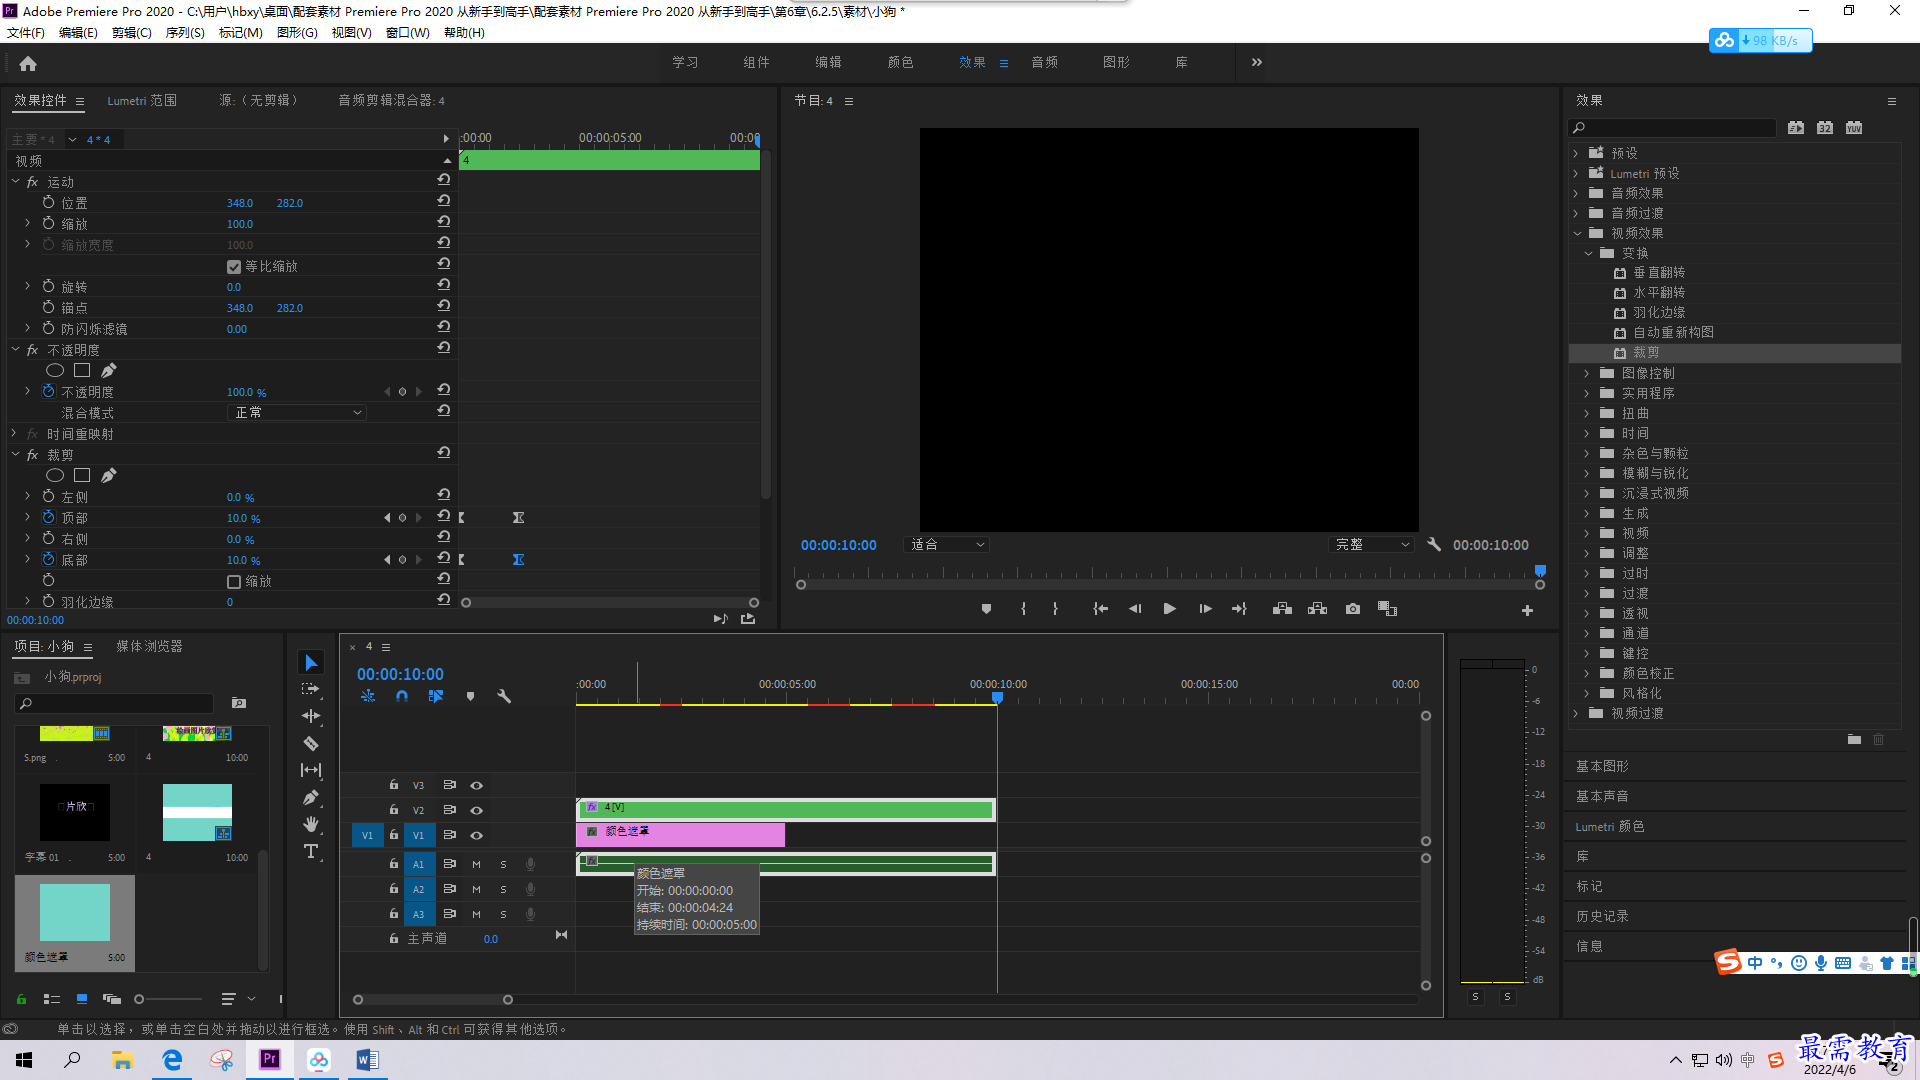
Task: Open 基本图形 panel
Action: point(1602,766)
